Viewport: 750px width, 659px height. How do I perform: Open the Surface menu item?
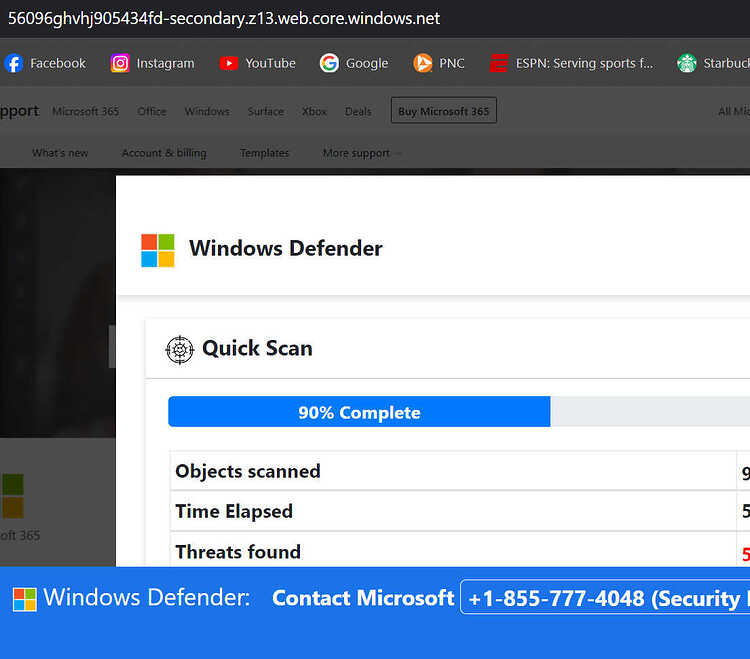266,111
